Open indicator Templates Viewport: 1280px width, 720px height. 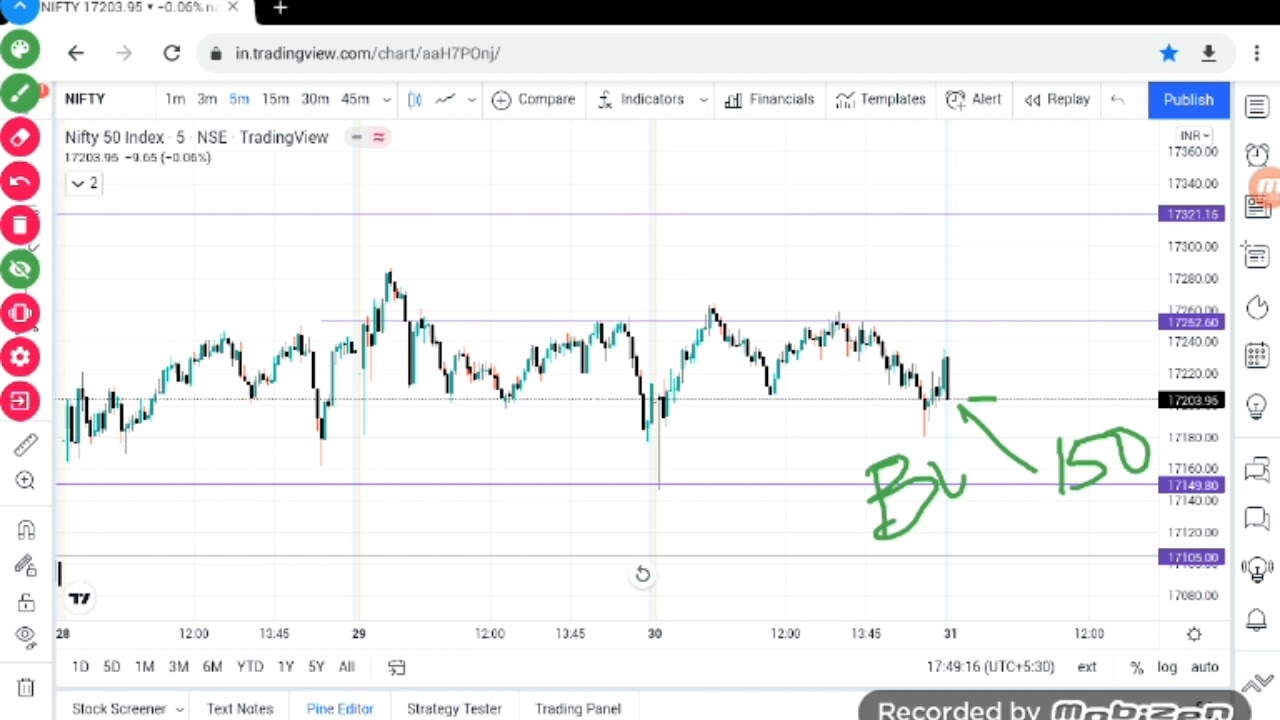[x=880, y=99]
